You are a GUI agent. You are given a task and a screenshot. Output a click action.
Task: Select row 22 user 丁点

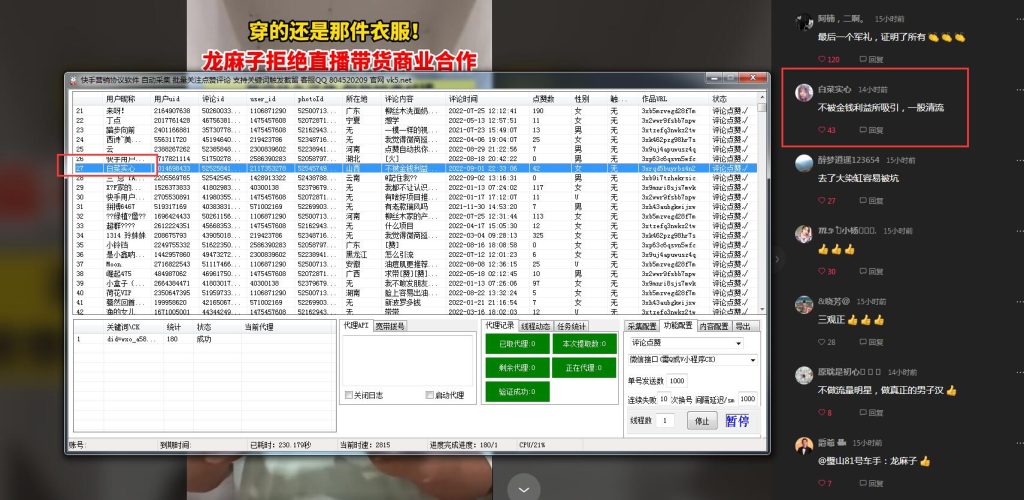(415, 121)
